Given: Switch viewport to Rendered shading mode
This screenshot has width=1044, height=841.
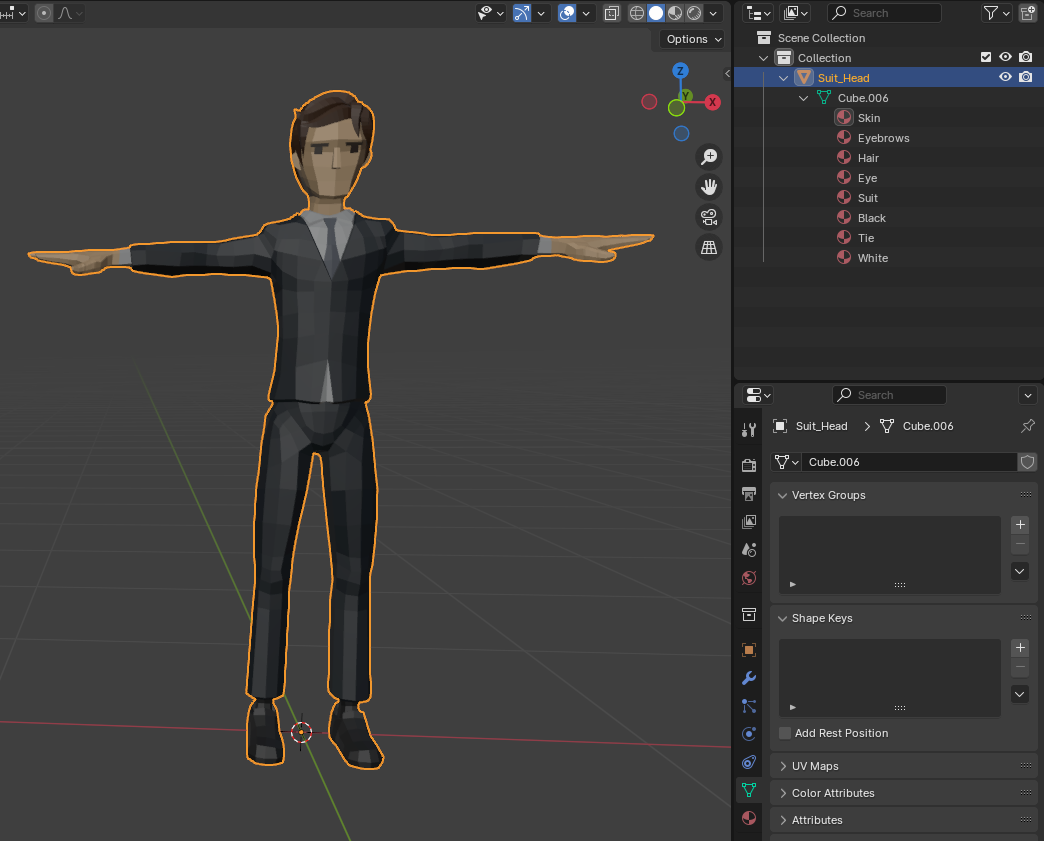Looking at the screenshot, I should point(693,13).
